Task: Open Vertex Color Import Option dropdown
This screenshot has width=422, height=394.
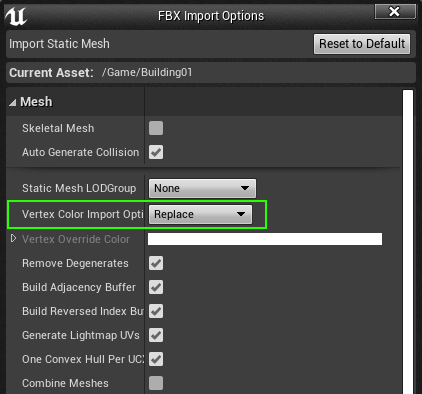Action: (x=200, y=214)
